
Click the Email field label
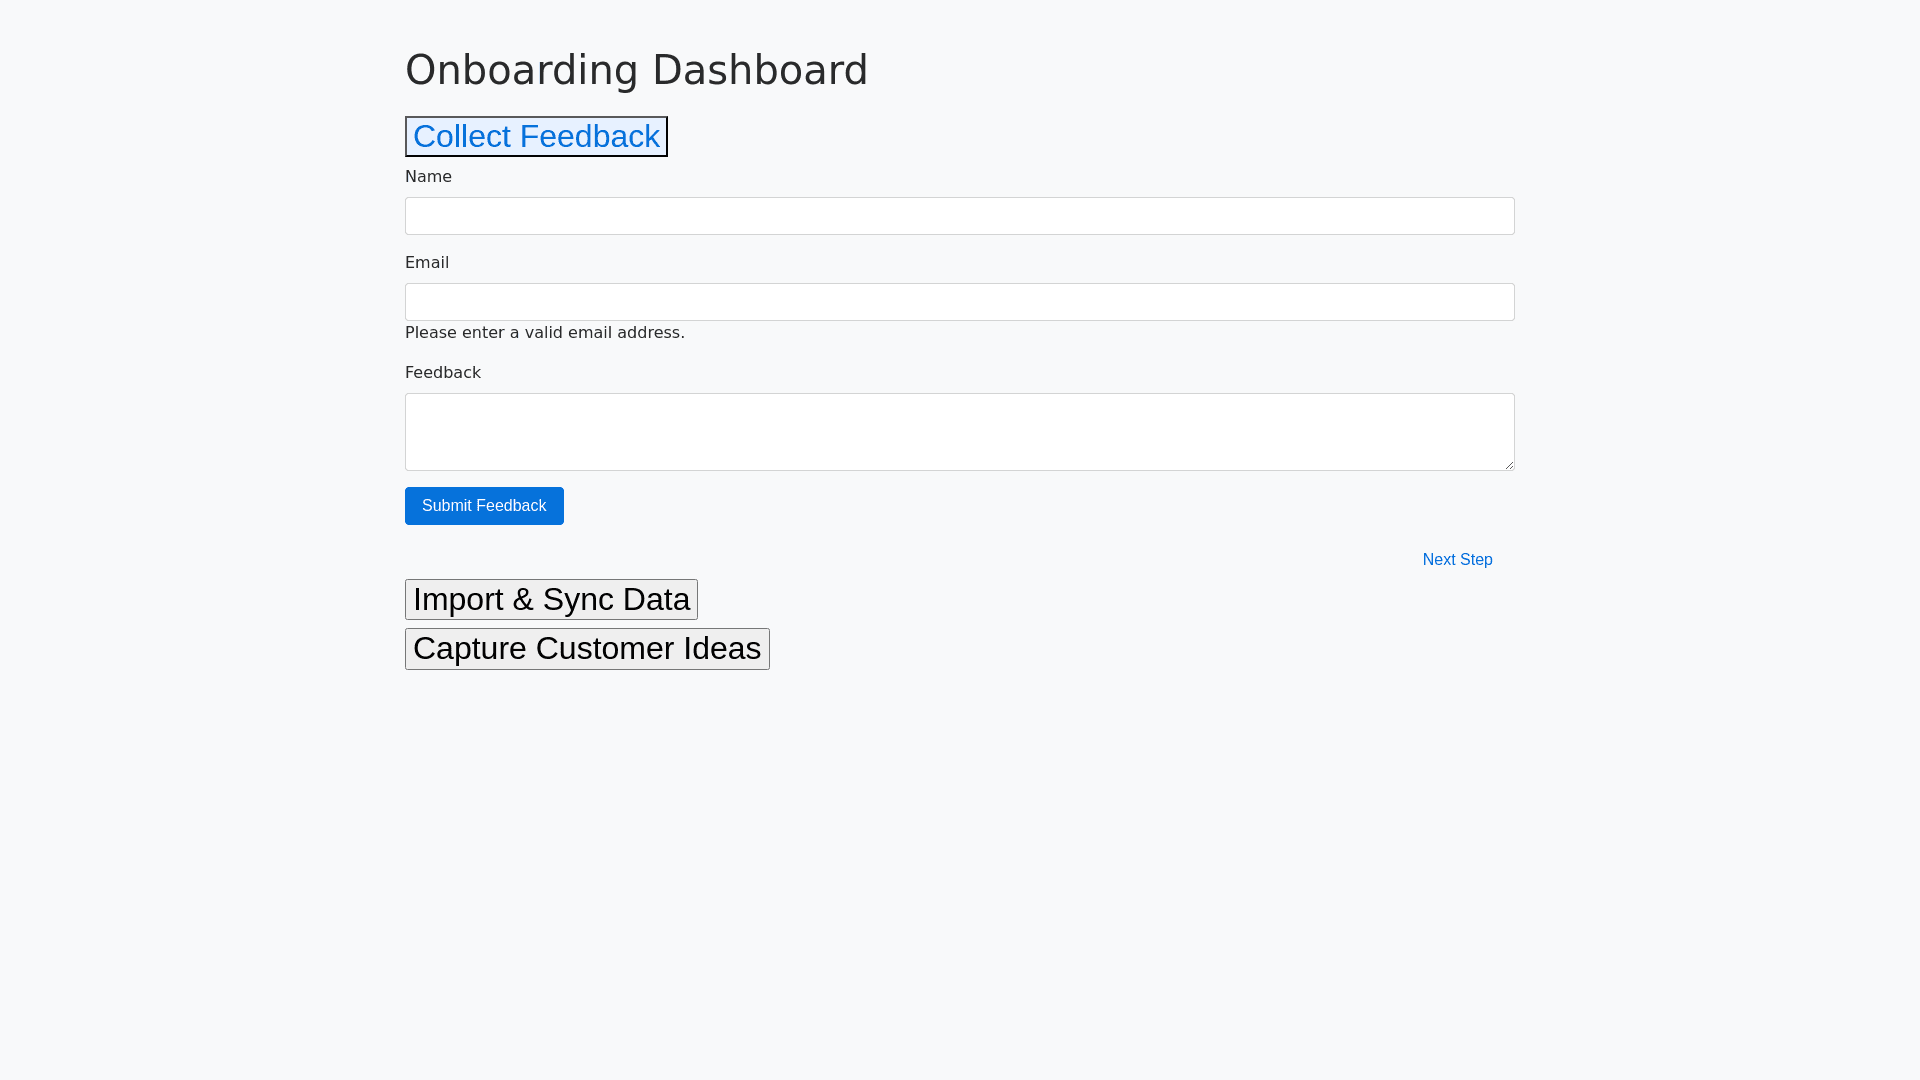tap(427, 263)
